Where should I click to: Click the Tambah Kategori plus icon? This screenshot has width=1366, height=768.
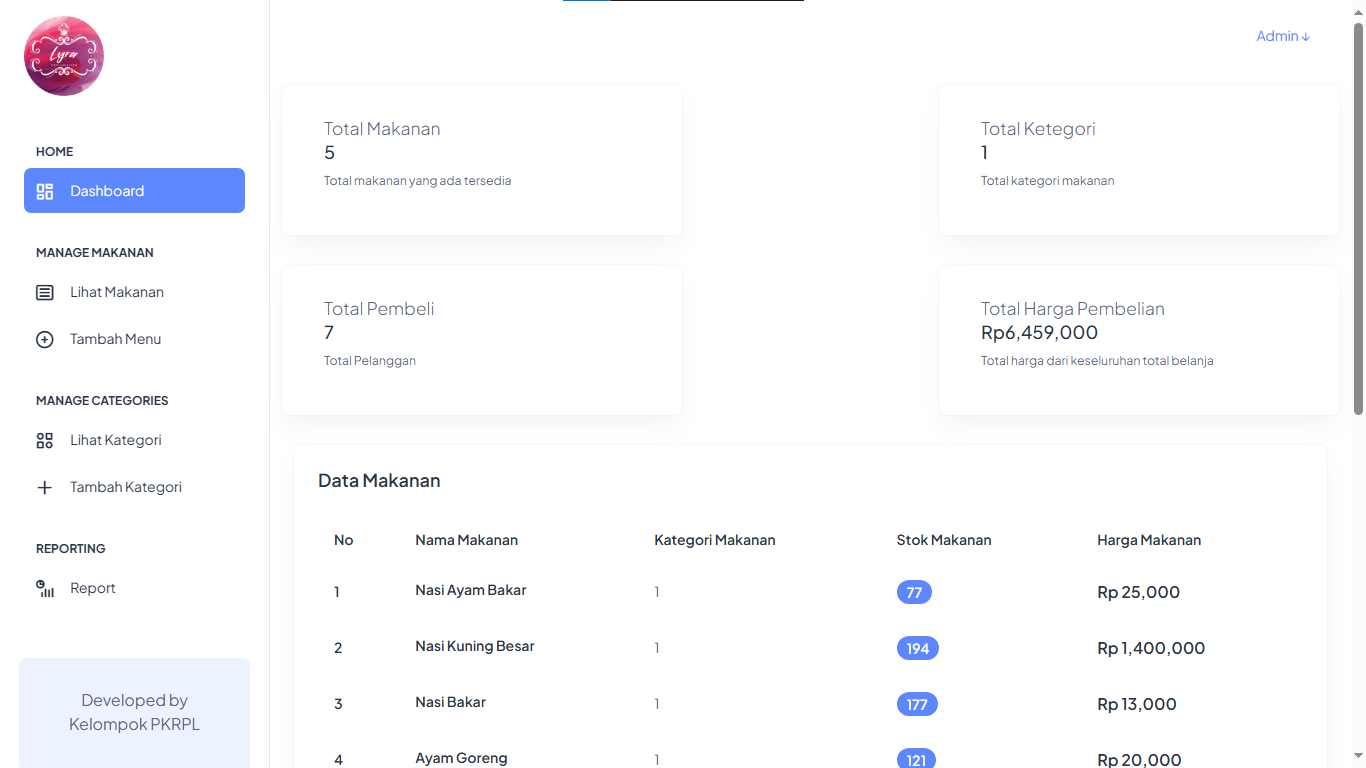pos(45,488)
